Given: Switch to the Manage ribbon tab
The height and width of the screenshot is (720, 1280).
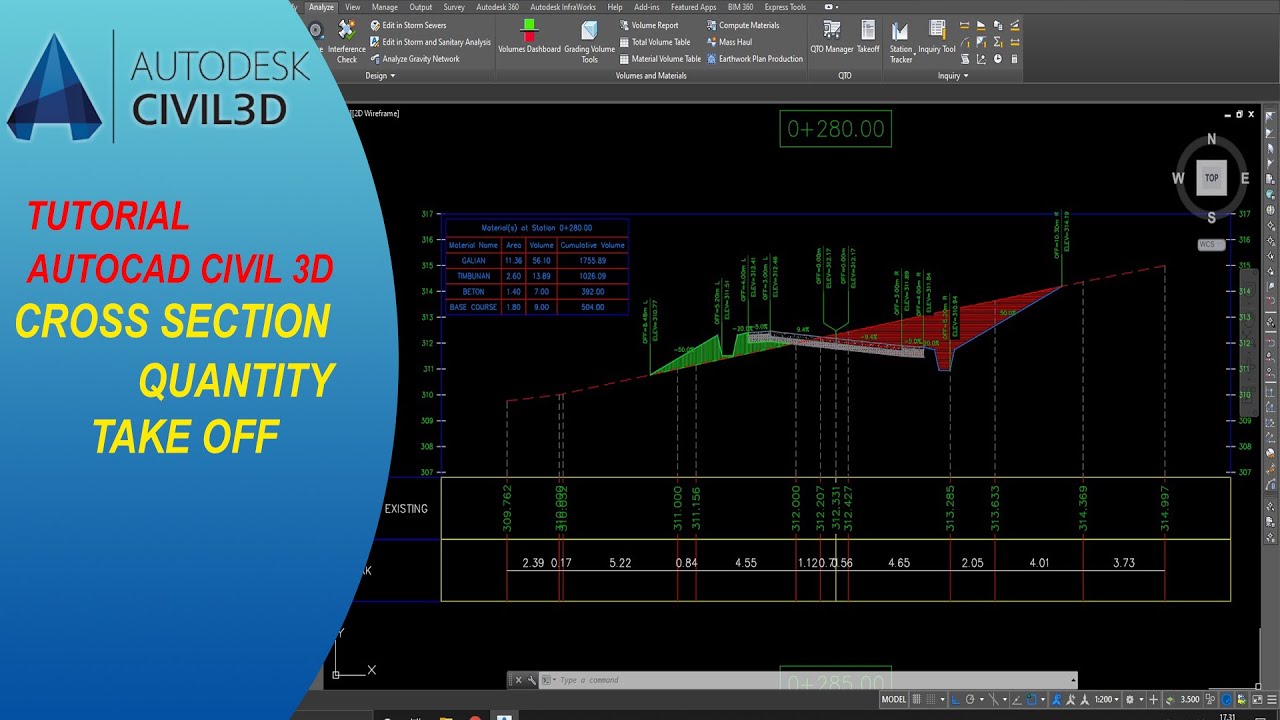Looking at the screenshot, I should [385, 7].
